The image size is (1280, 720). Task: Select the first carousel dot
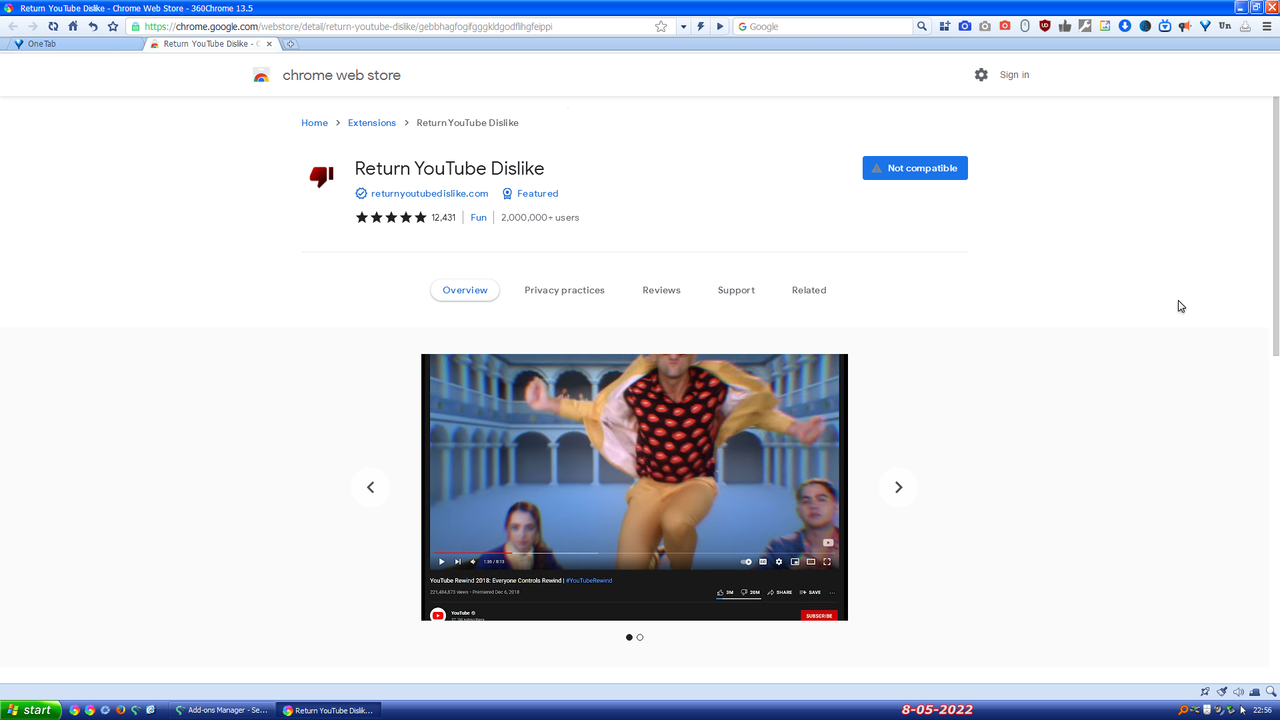click(x=629, y=637)
